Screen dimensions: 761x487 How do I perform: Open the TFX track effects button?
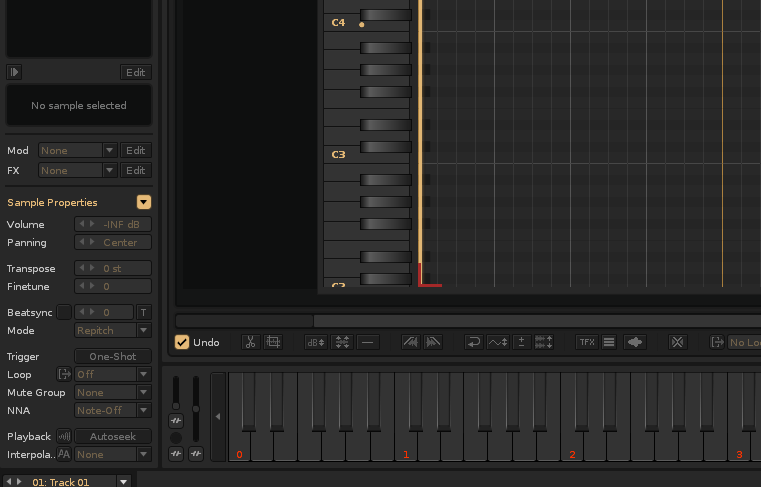pyautogui.click(x=587, y=342)
